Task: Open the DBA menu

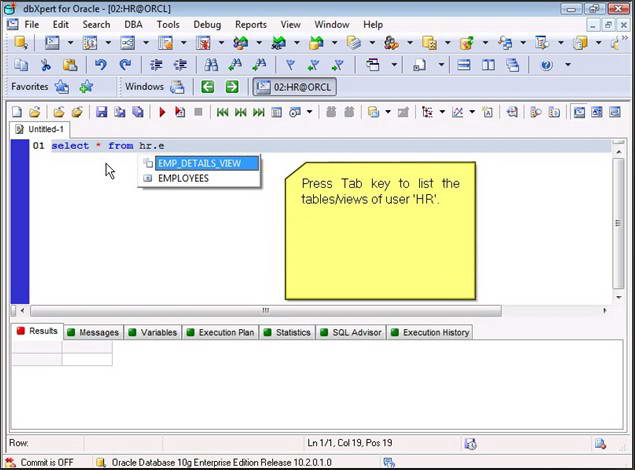Action: click(133, 25)
